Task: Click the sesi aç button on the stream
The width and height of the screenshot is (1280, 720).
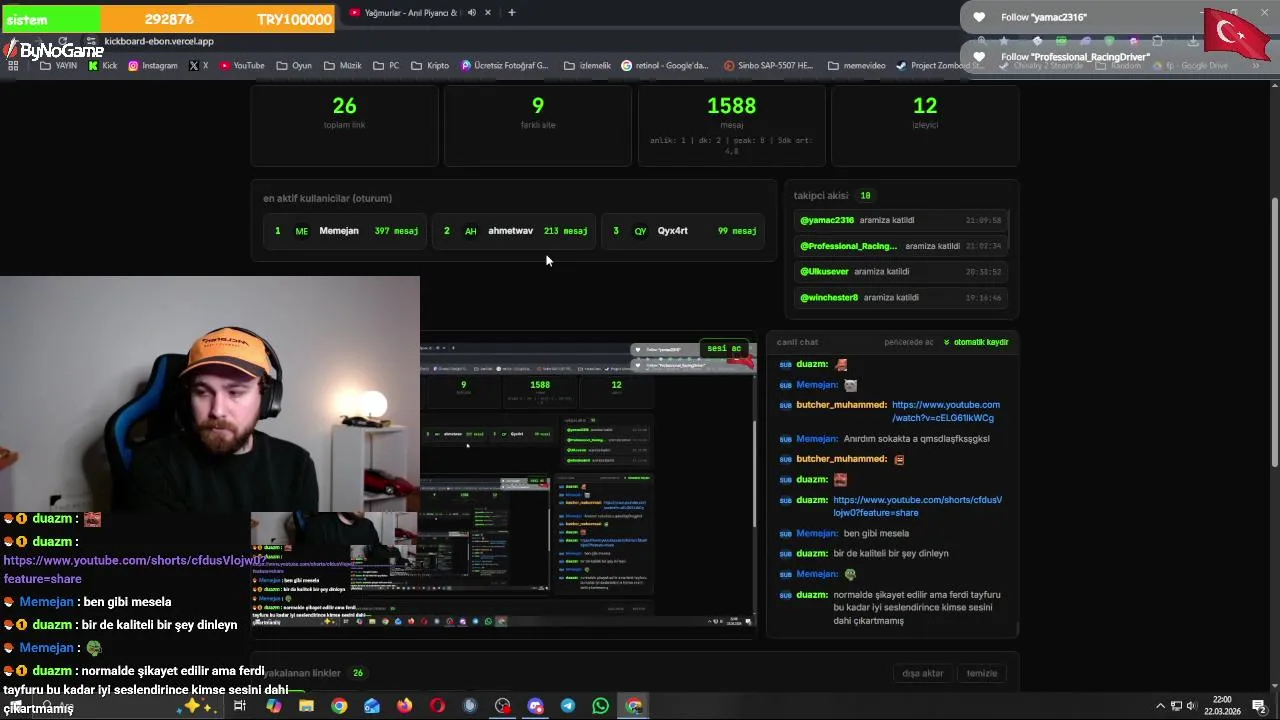Action: [x=724, y=349]
